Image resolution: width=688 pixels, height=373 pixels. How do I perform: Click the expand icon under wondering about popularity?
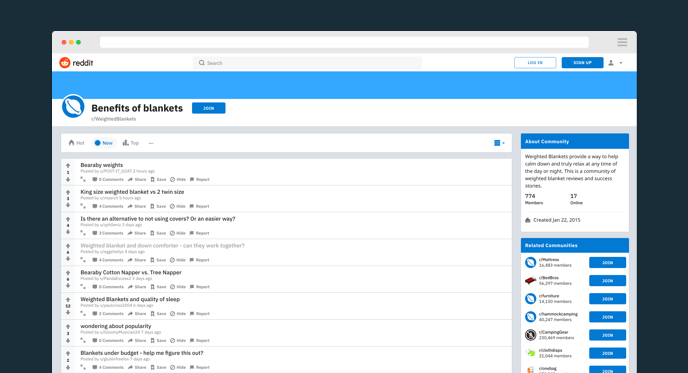[83, 341]
